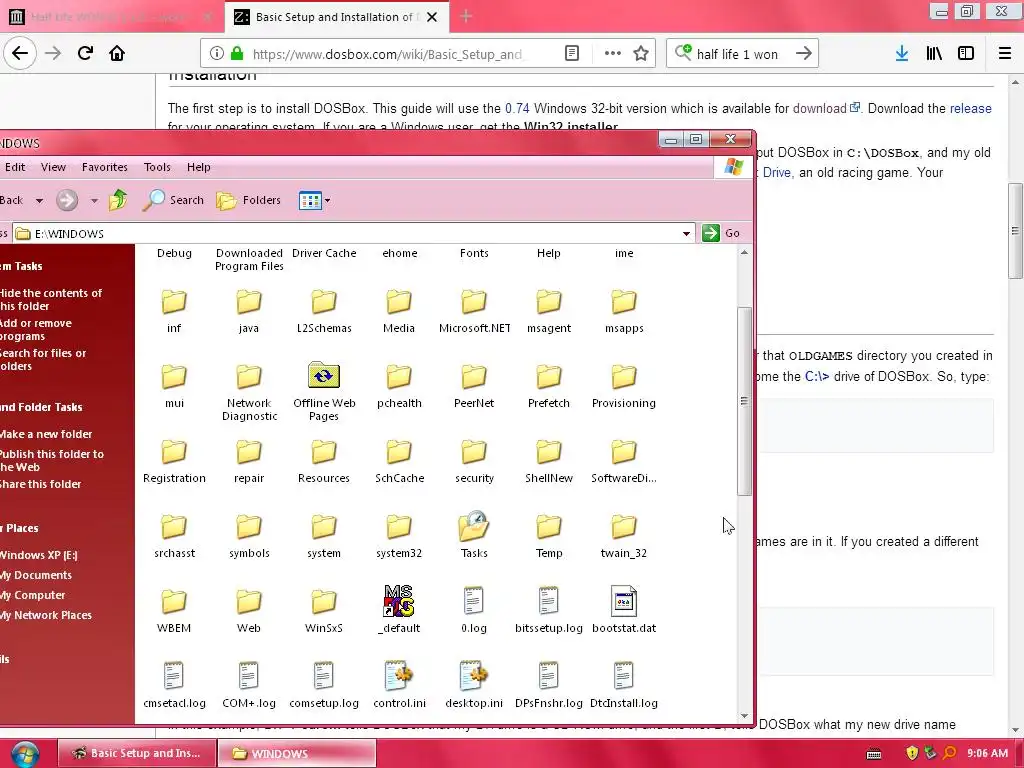Switch to Basic Setup taskbar button
Image resolution: width=1024 pixels, height=768 pixels.
136,753
